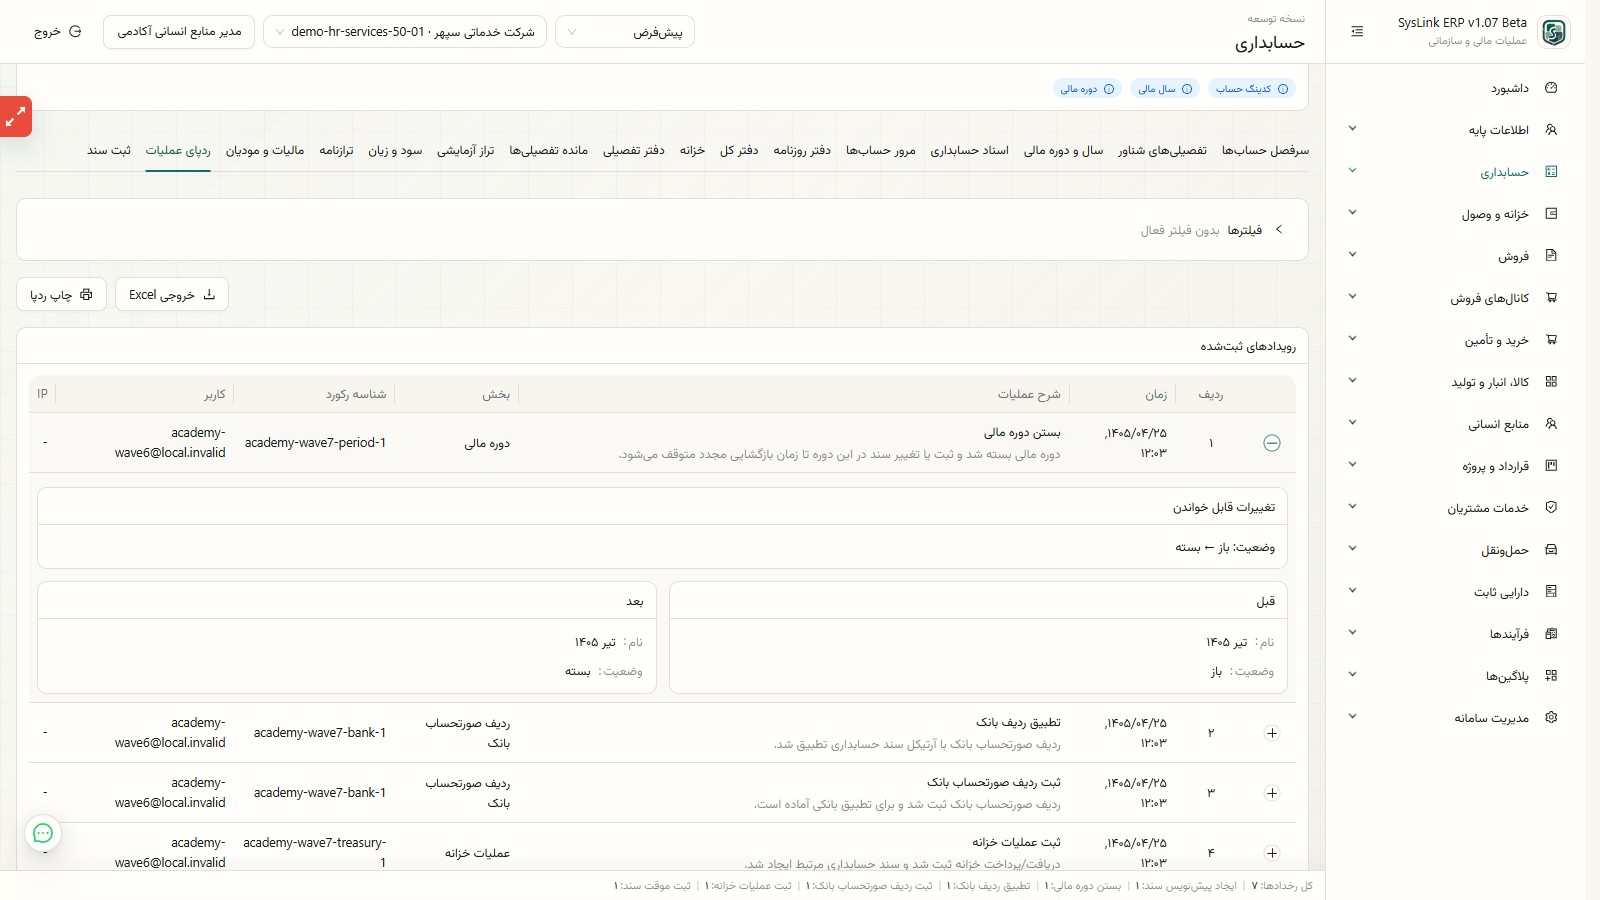1600x900 pixels.
Task: Click academy-wave7-treasury-1 record ID
Action: pyautogui.click(x=315, y=853)
